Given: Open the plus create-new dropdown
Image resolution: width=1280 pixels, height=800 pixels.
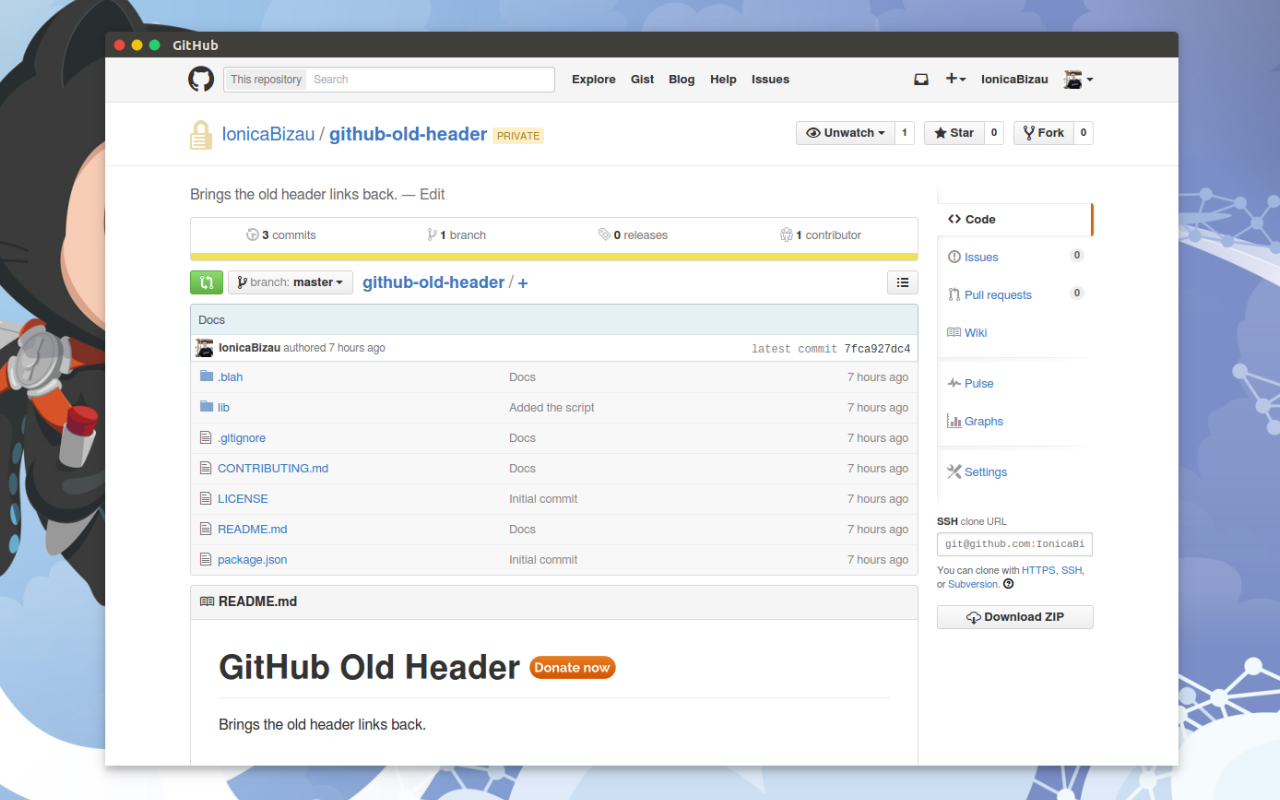Looking at the screenshot, I should tap(955, 79).
